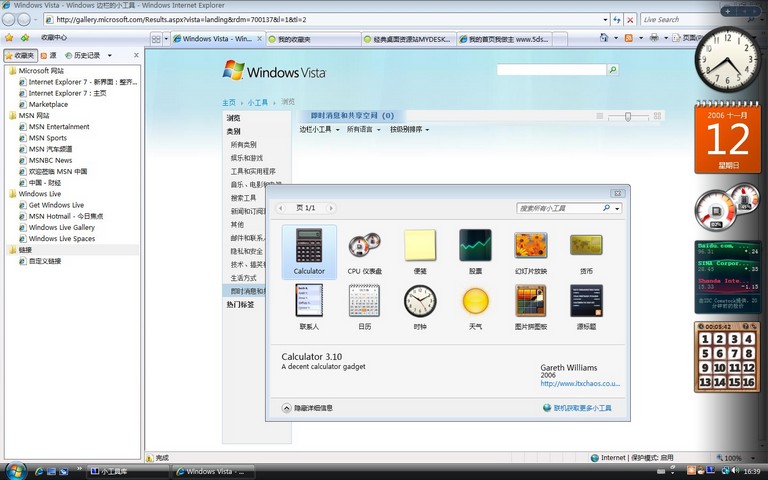Select the 收藏夹 tab in Favorites Center
Image resolution: width=768 pixels, height=480 pixels.
click(x=21, y=55)
